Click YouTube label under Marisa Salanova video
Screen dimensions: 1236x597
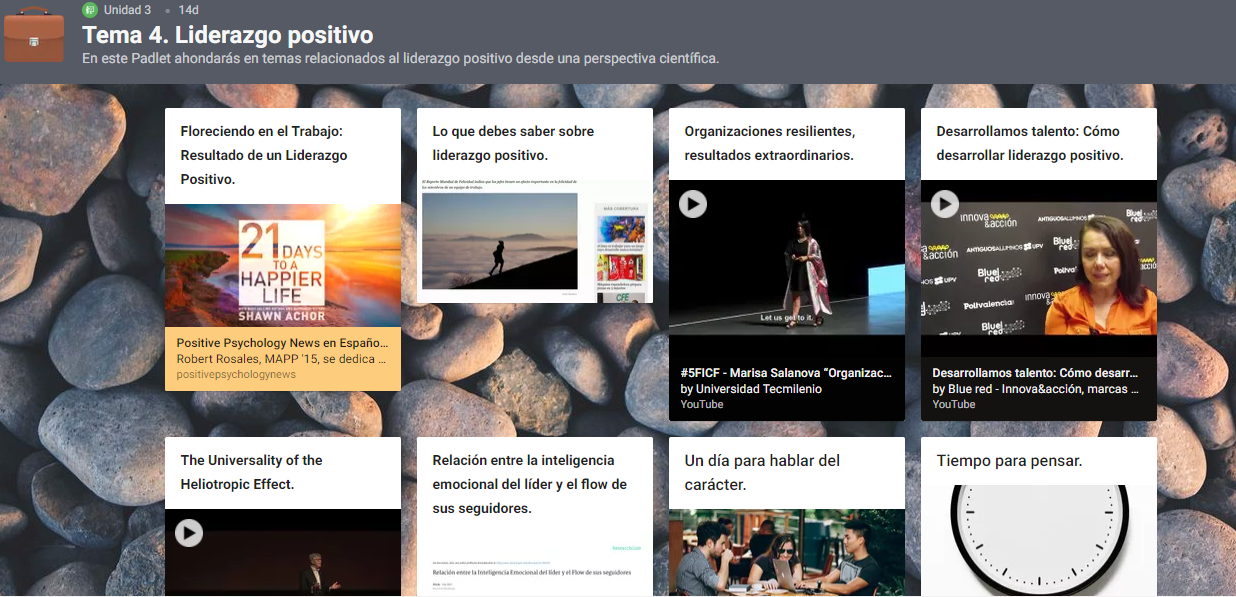tap(702, 404)
